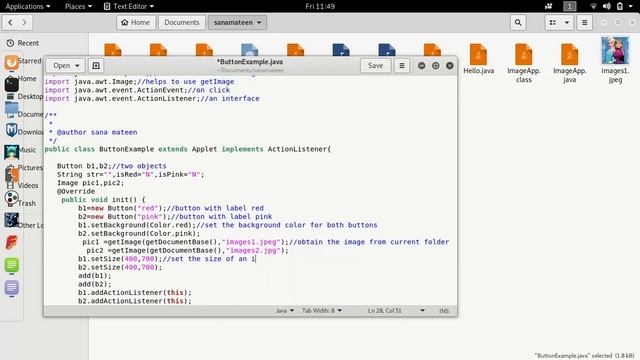The height and width of the screenshot is (360, 640).
Task: Open the Tab Width dropdown
Action: pos(322,311)
